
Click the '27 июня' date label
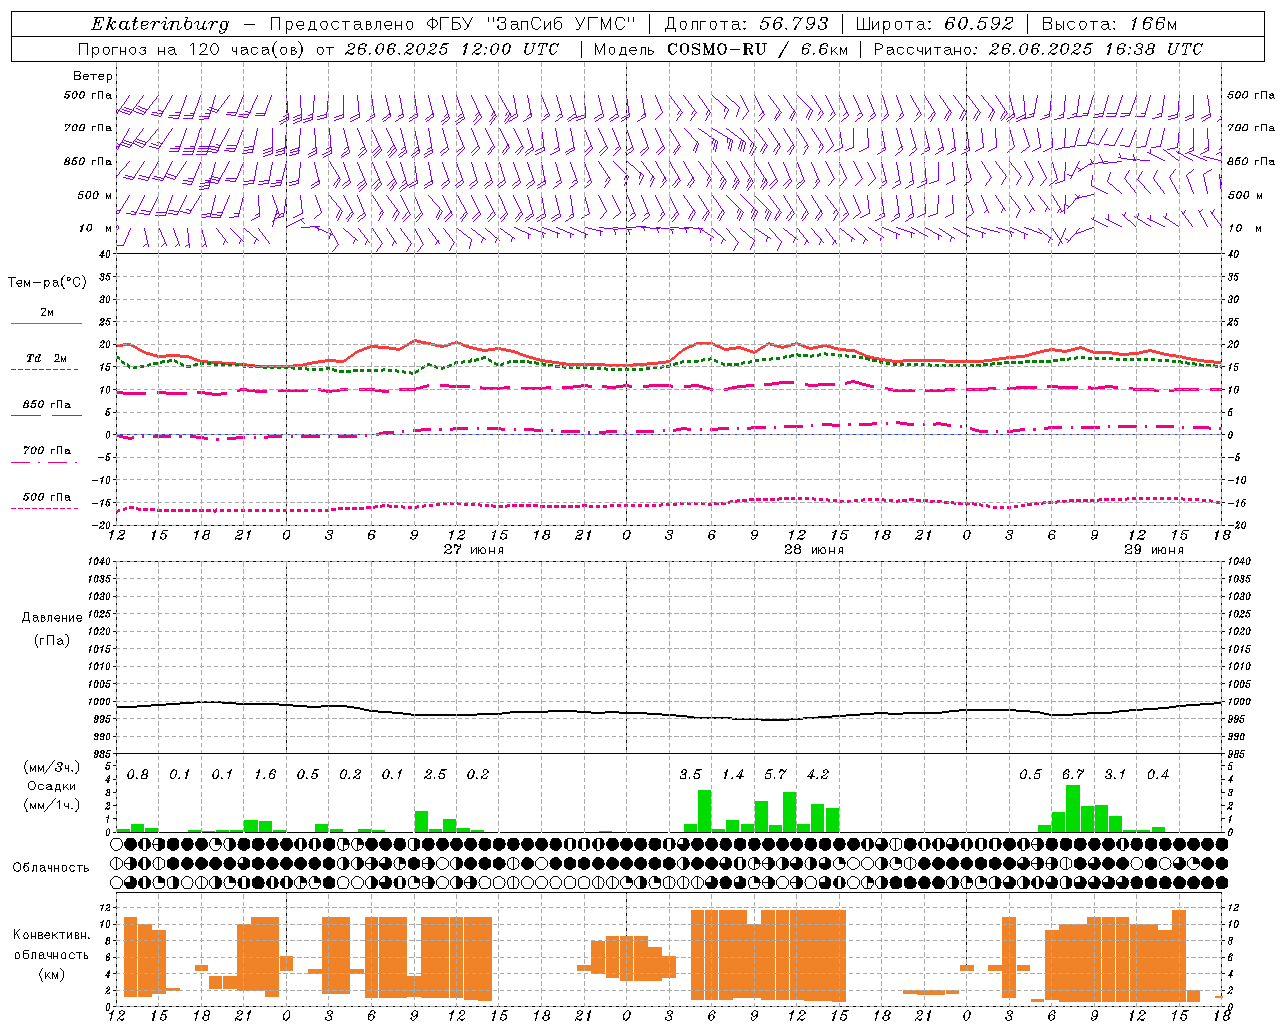tap(474, 550)
